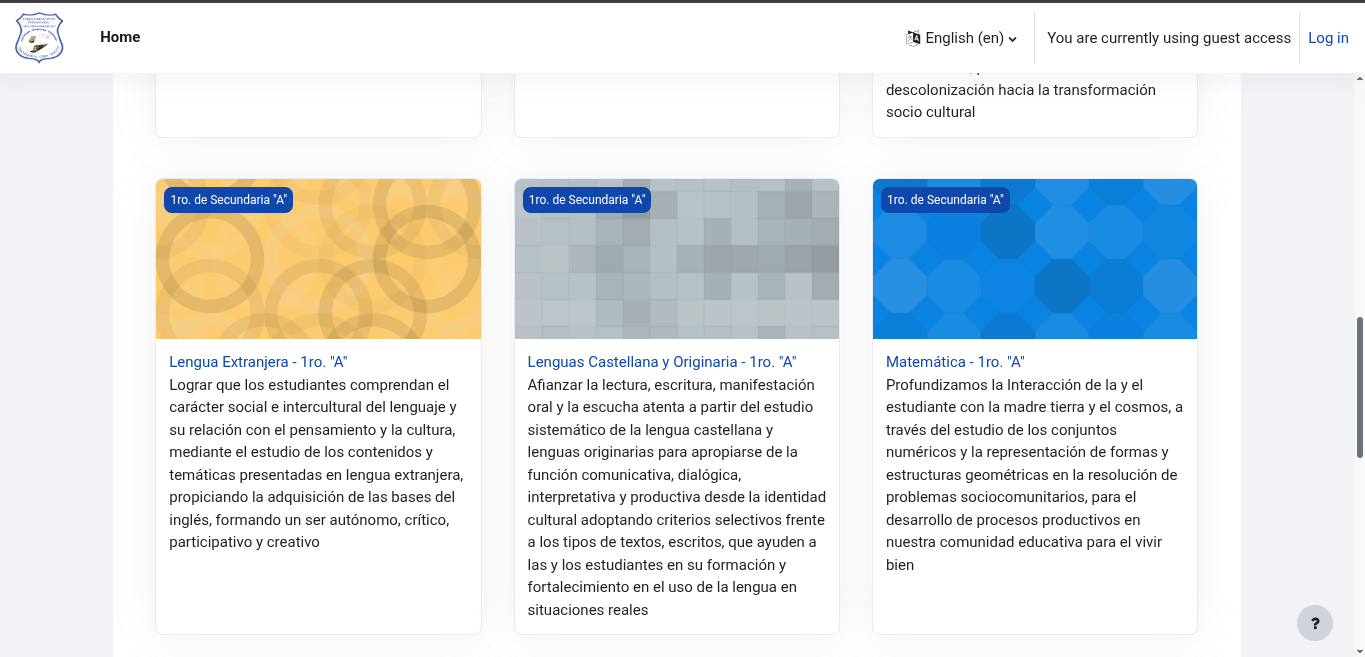Image resolution: width=1365 pixels, height=657 pixels.
Task: Expand language options from the navbar selector
Action: tap(961, 37)
